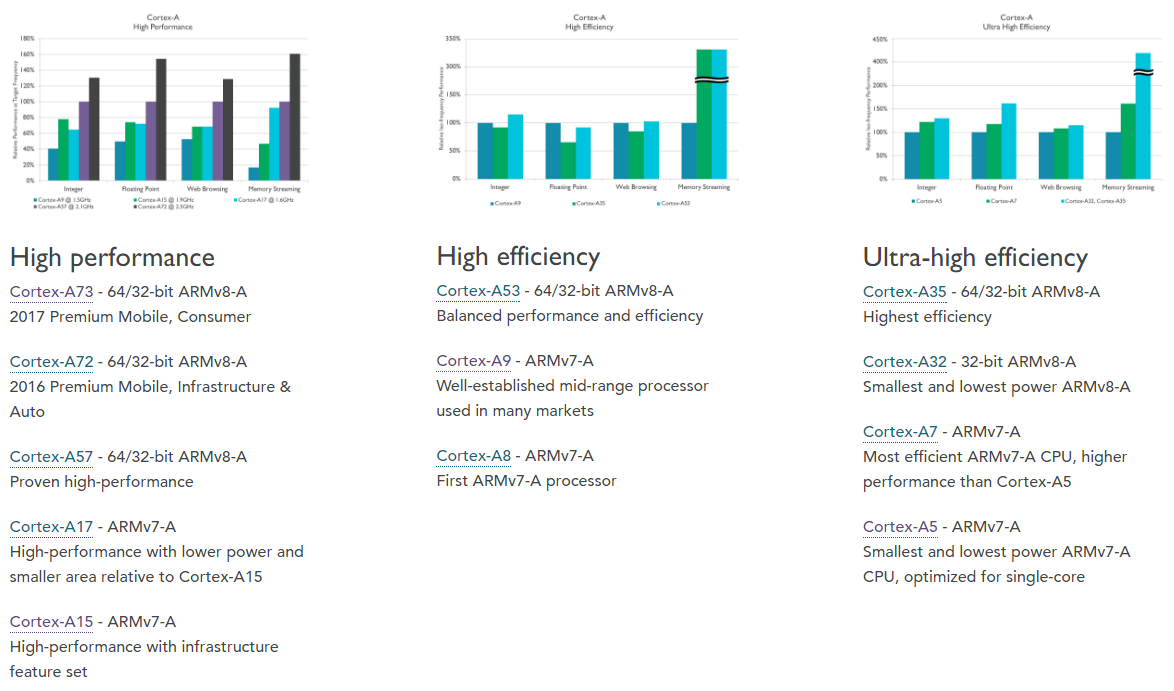This screenshot has height=691, width=1174.
Task: Click the High Efficiency bar chart image
Action: [x=589, y=110]
